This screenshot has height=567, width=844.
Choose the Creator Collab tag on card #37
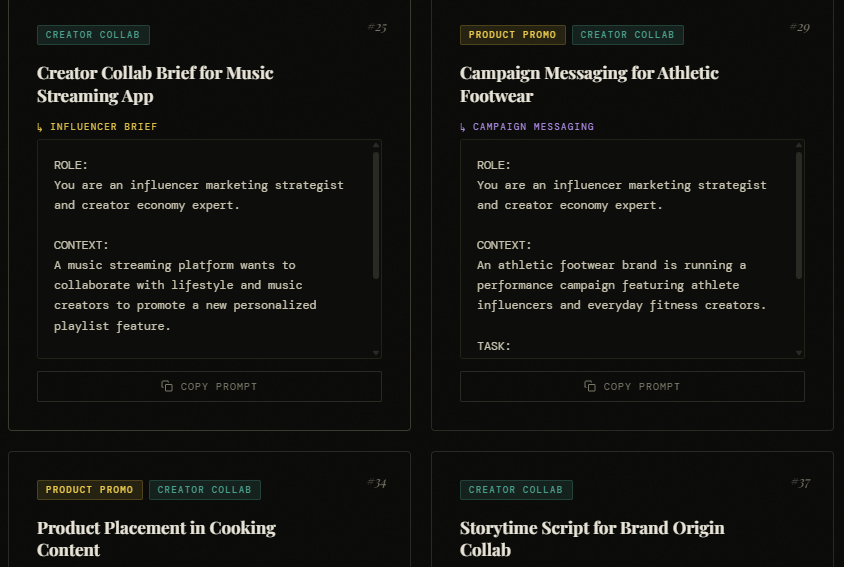[516, 490]
